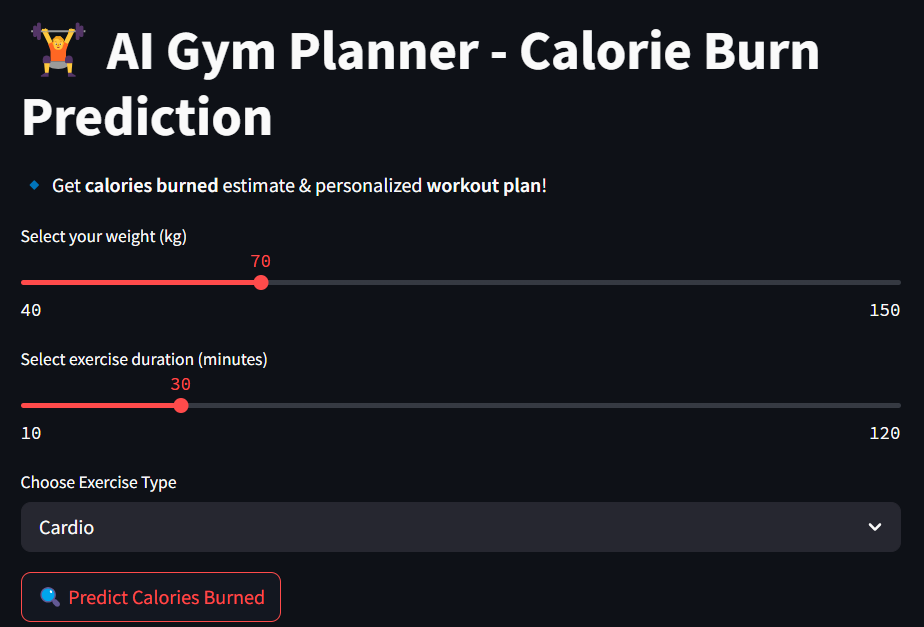Click Predict Calories Burned button

(x=151, y=597)
